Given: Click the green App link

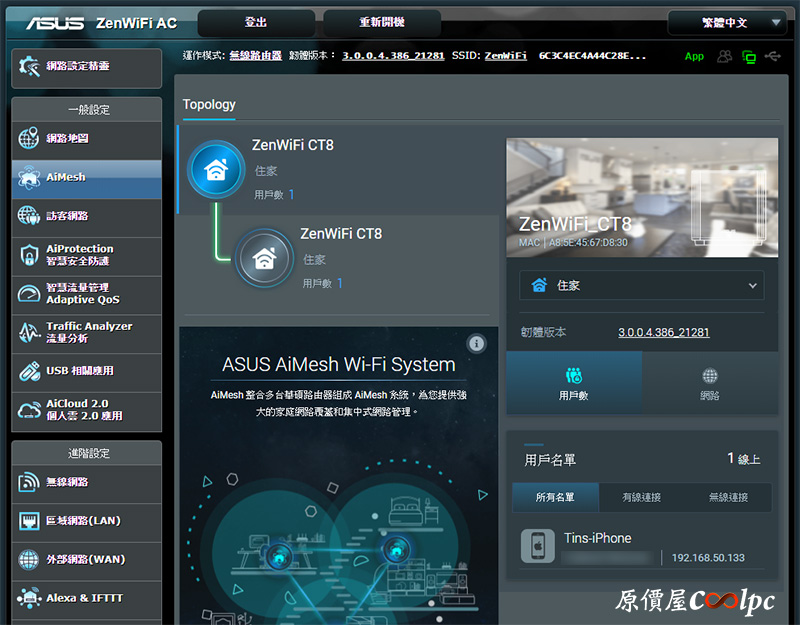Looking at the screenshot, I should [694, 56].
